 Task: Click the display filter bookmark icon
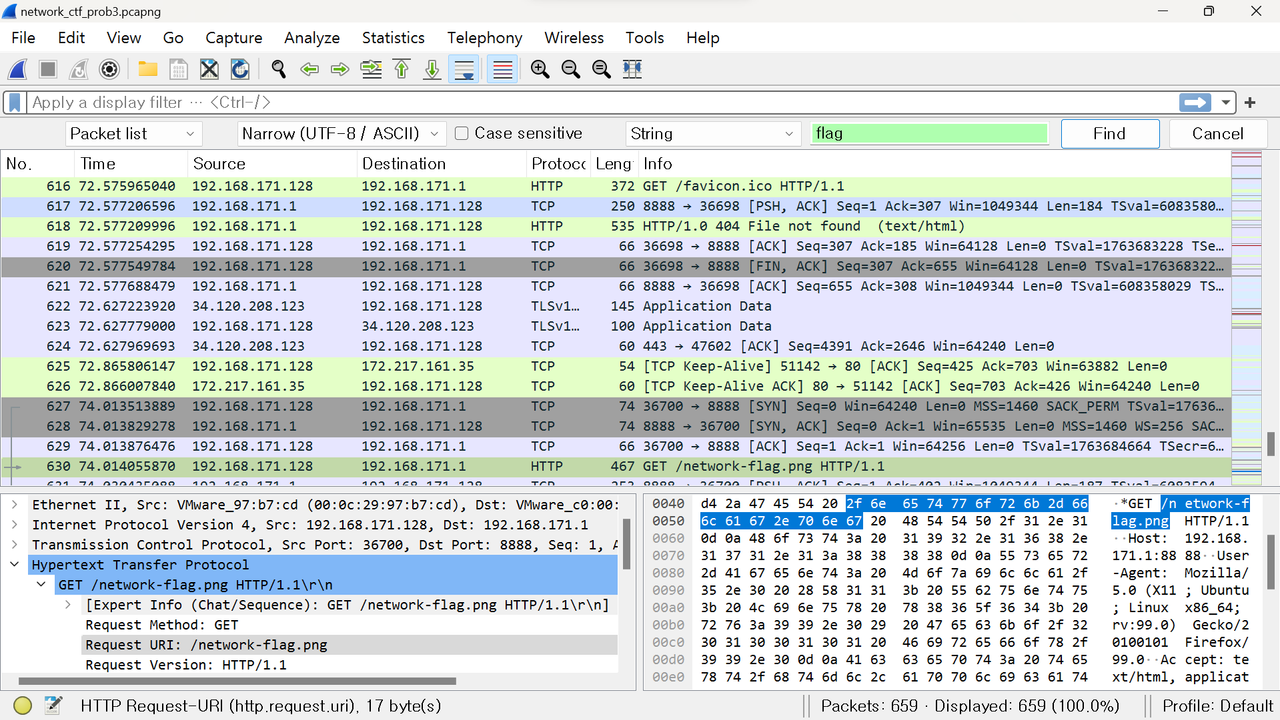pyautogui.click(x=15, y=102)
